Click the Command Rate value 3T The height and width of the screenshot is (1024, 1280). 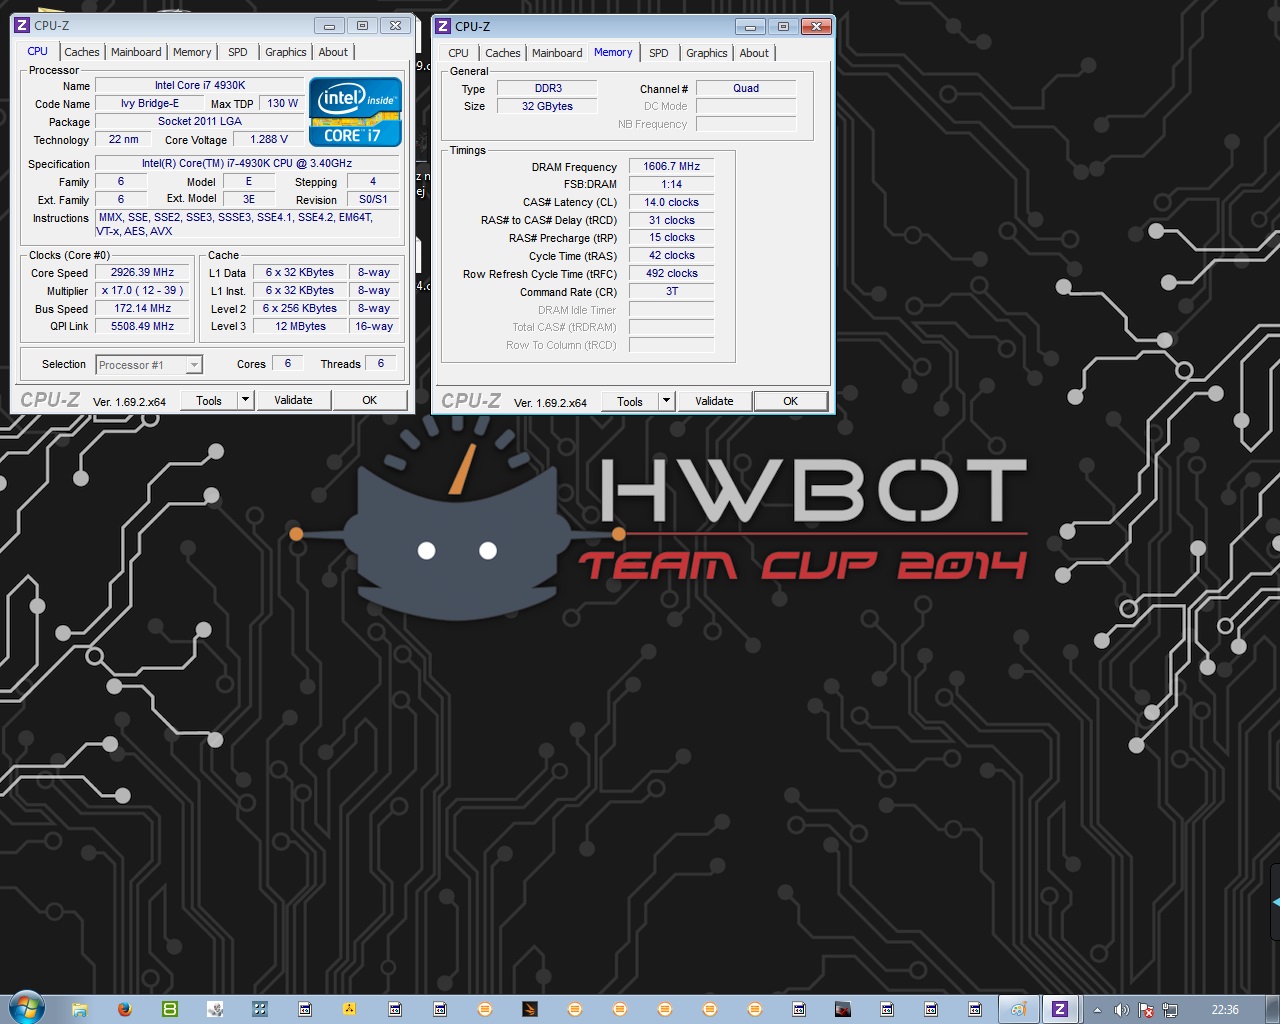click(x=671, y=292)
